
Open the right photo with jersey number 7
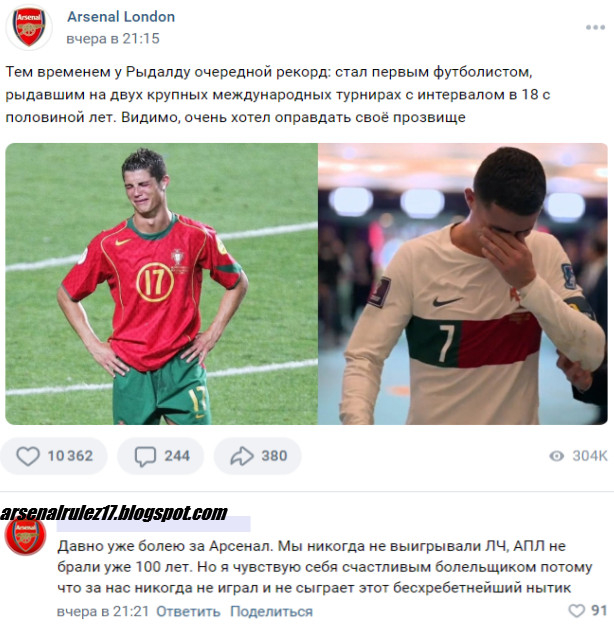[x=463, y=283]
